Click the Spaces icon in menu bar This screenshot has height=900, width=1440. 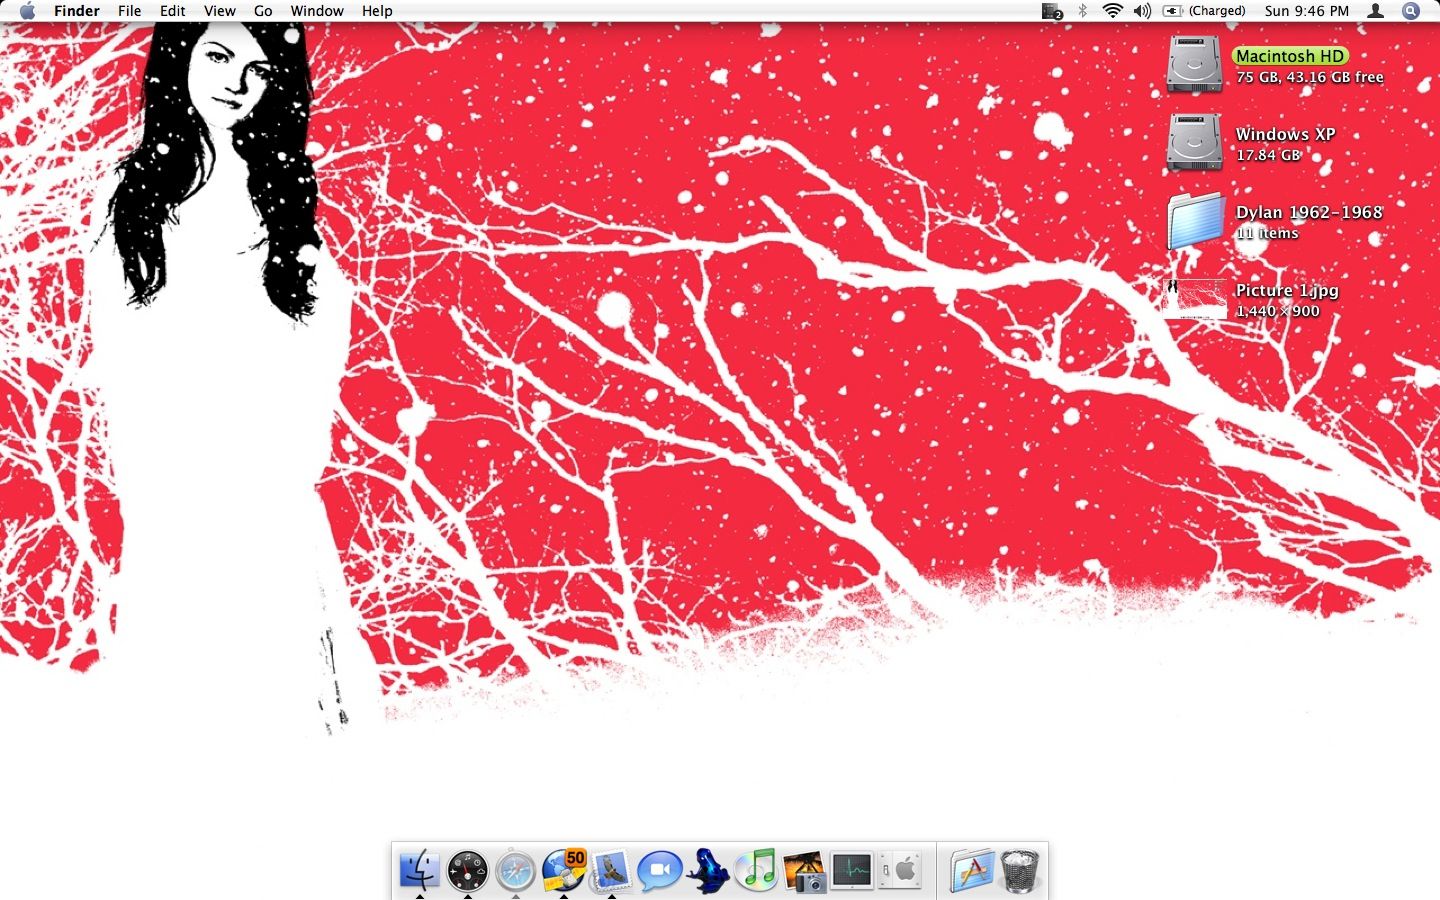tap(1051, 11)
